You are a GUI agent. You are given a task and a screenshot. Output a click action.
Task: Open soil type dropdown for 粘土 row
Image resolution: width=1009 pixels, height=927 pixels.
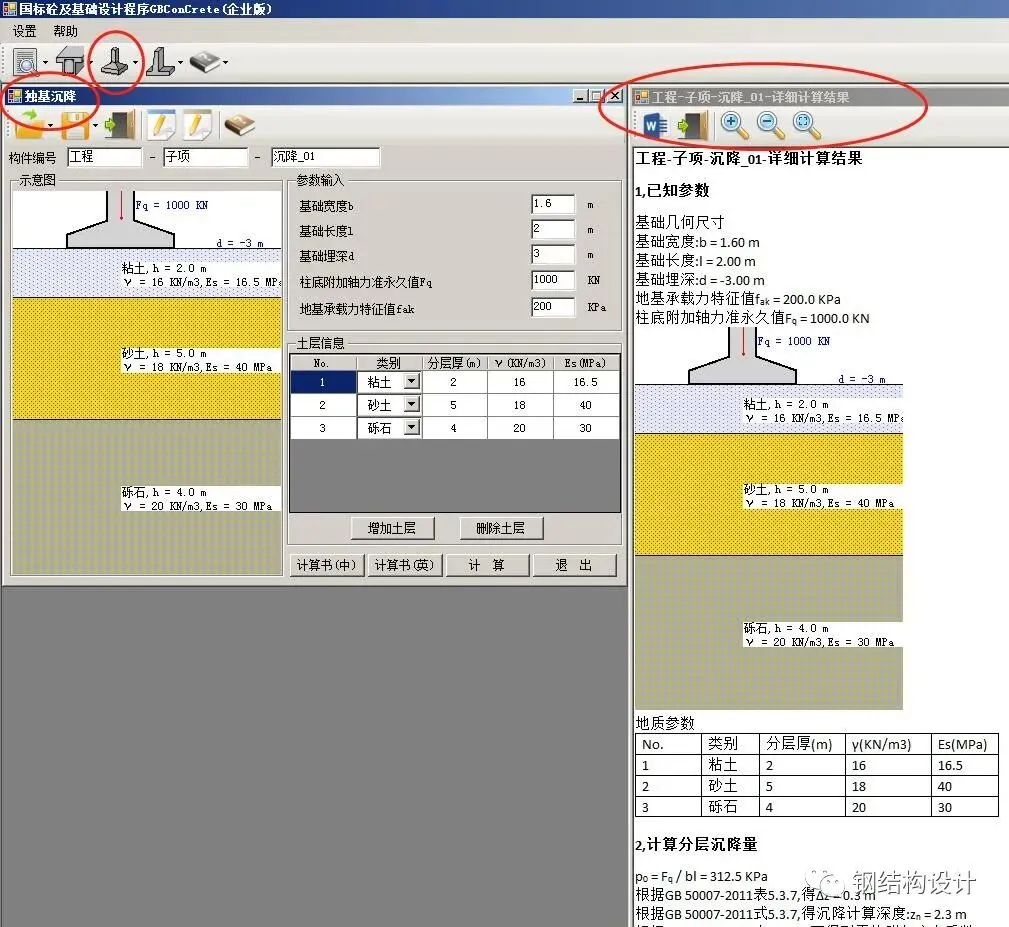click(x=411, y=381)
